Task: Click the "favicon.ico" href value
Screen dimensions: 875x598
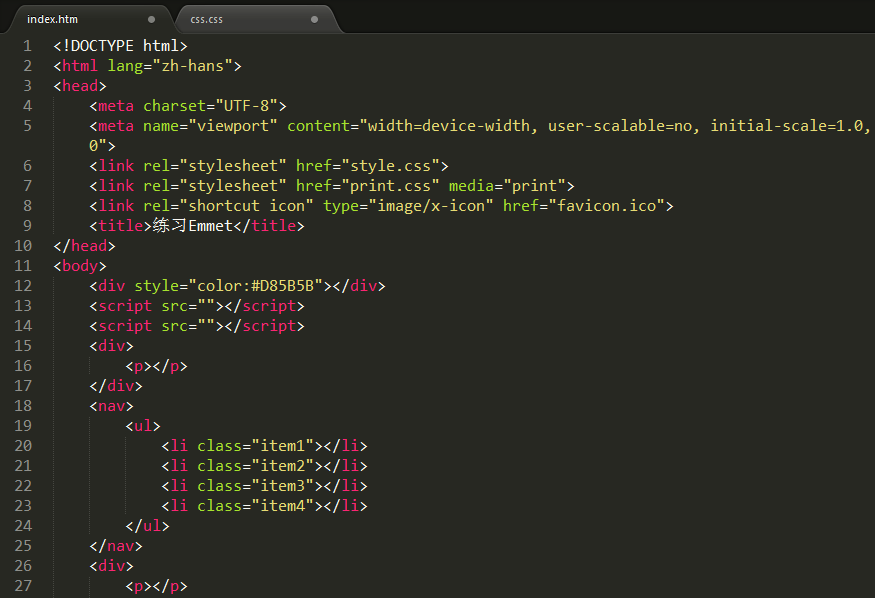Action: click(607, 206)
